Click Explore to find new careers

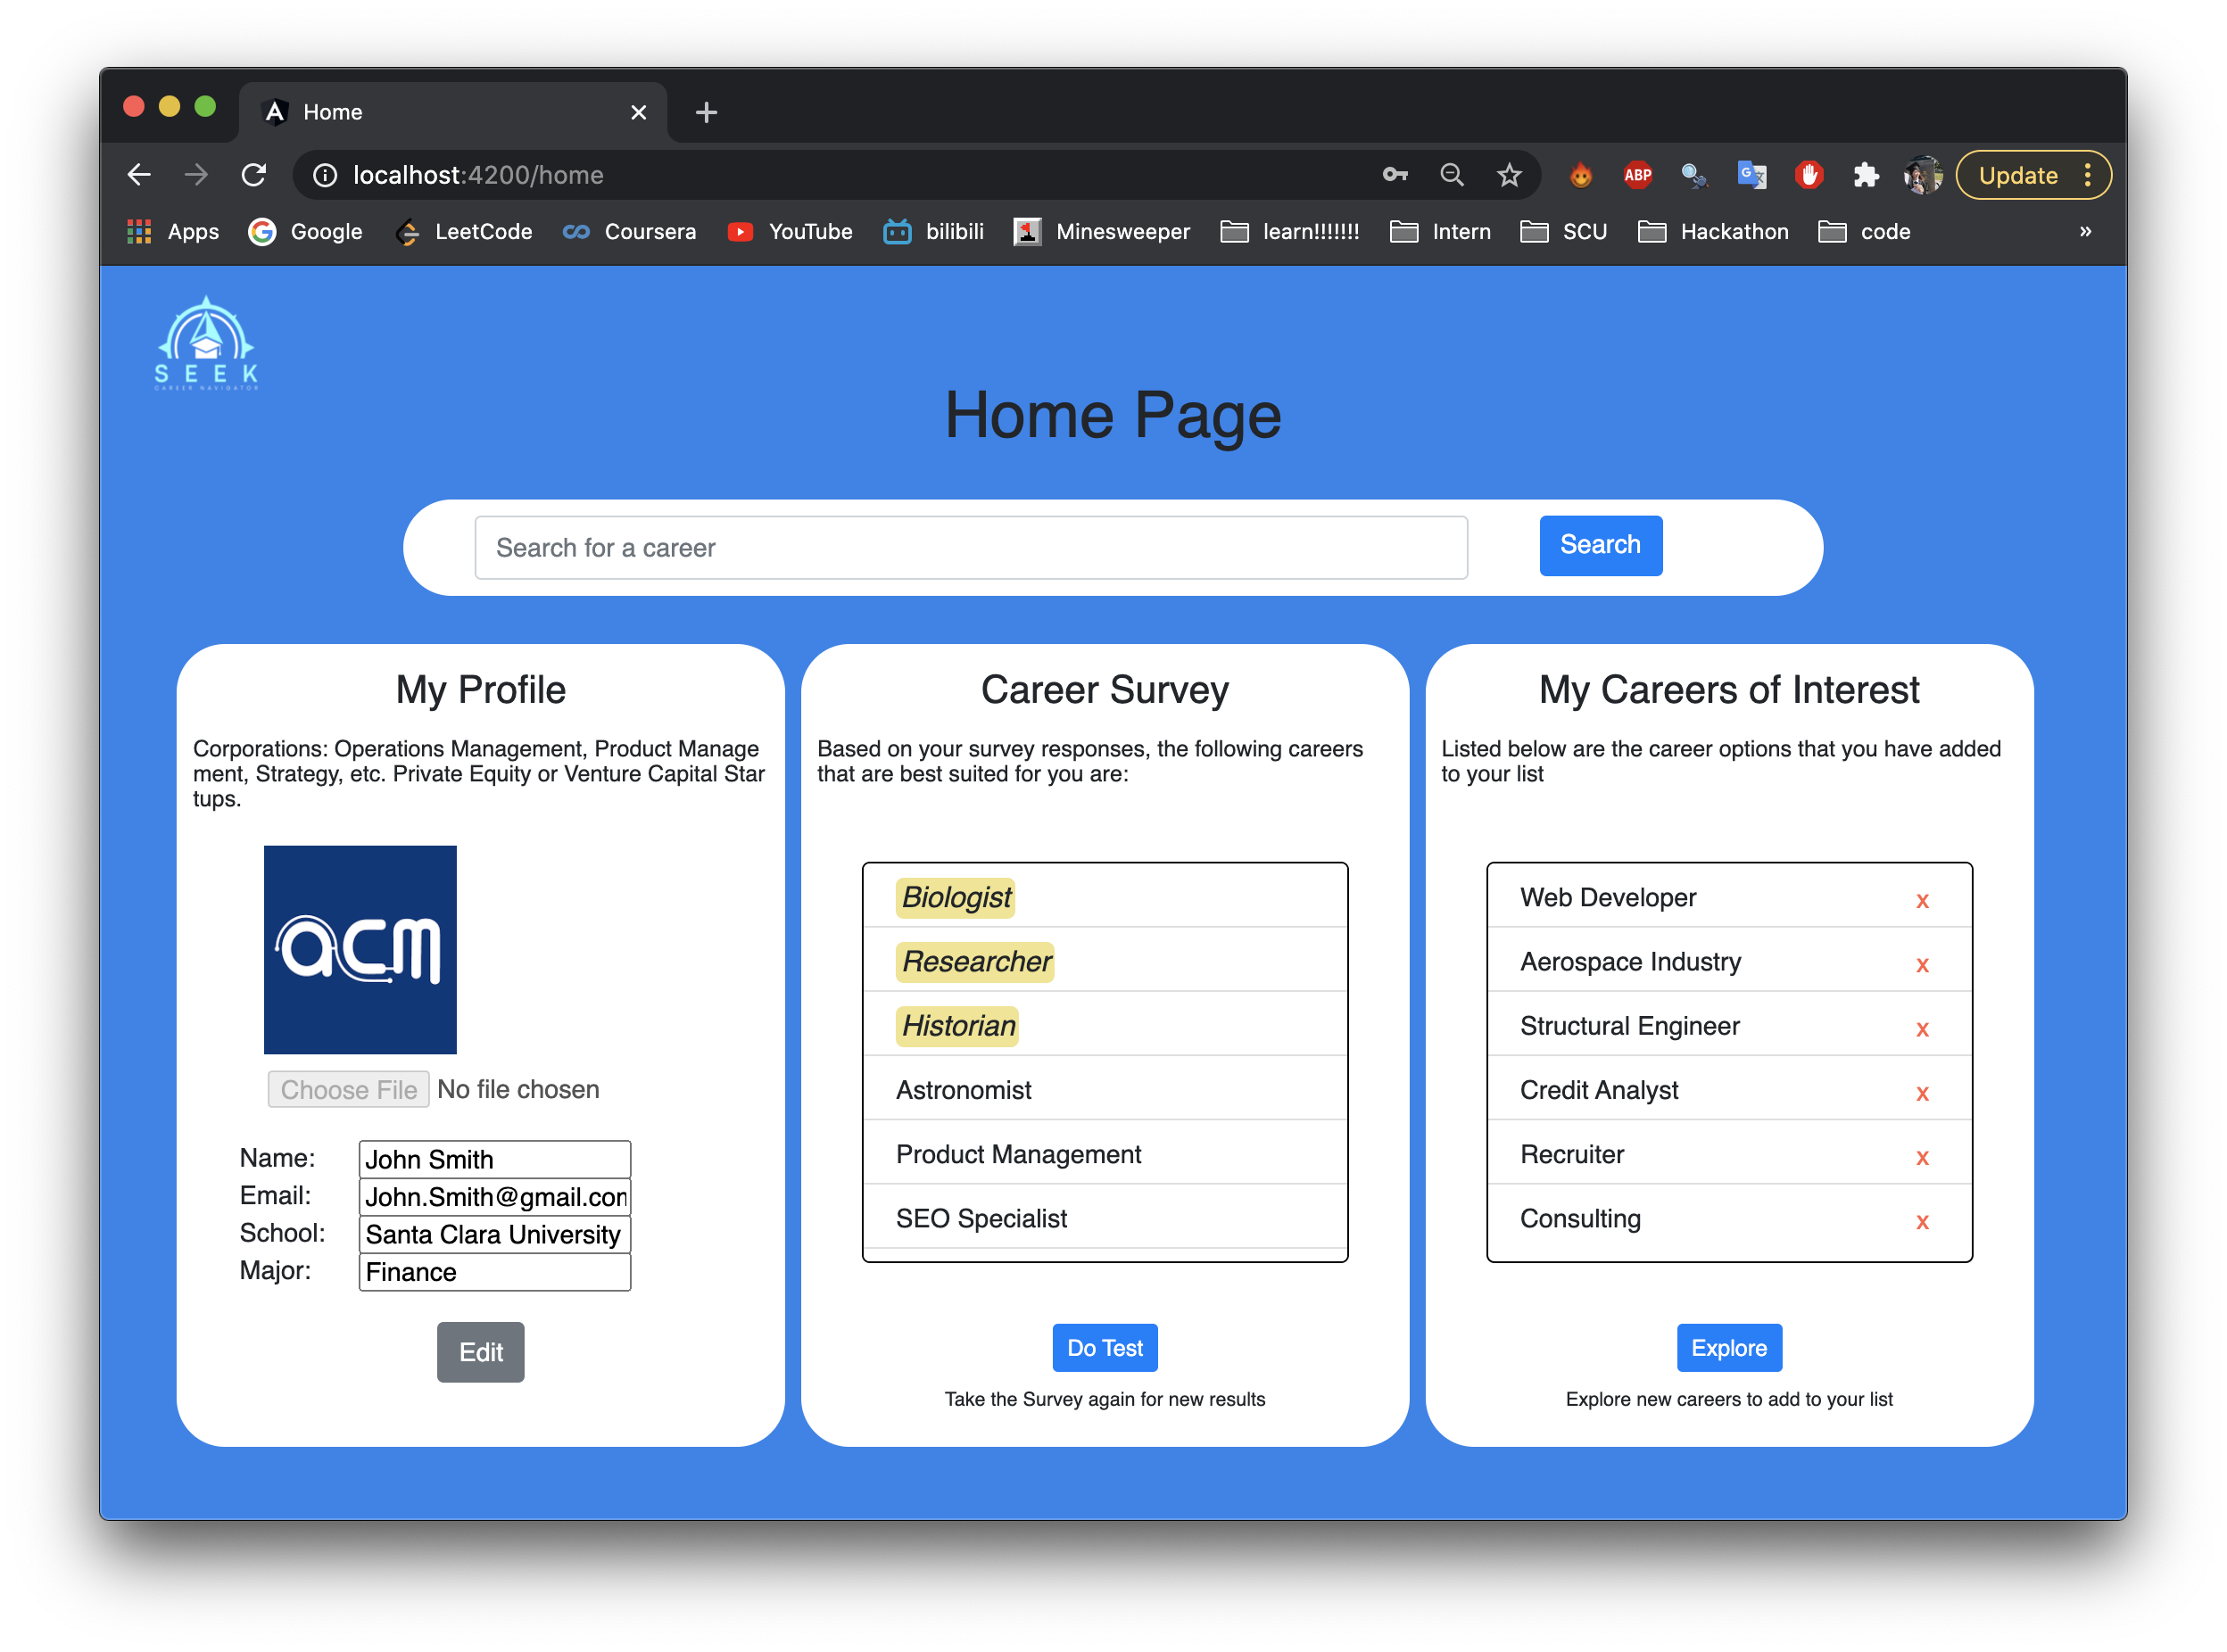tap(1728, 1347)
